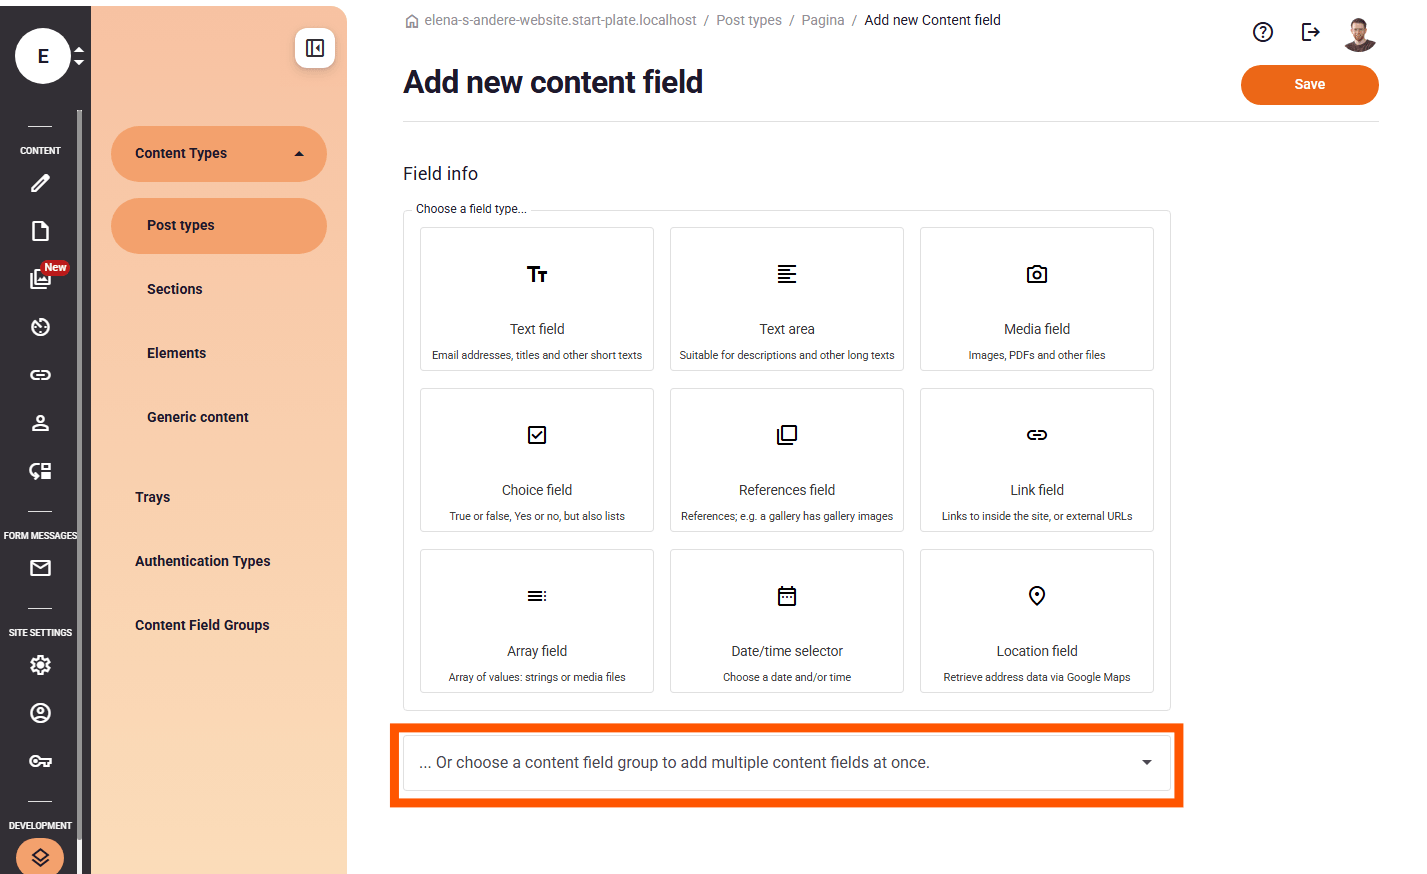This screenshot has height=874, width=1427.
Task: Click the key icon in left rail
Action: pyautogui.click(x=40, y=761)
